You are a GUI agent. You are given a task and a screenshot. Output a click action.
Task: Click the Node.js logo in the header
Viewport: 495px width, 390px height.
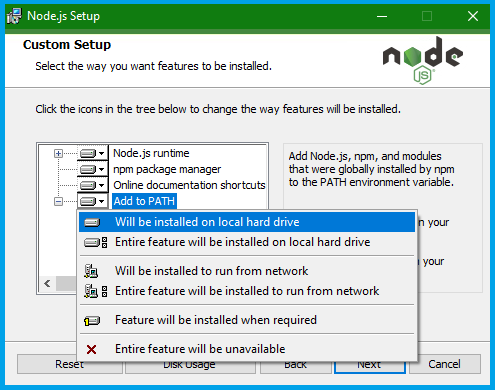click(423, 61)
